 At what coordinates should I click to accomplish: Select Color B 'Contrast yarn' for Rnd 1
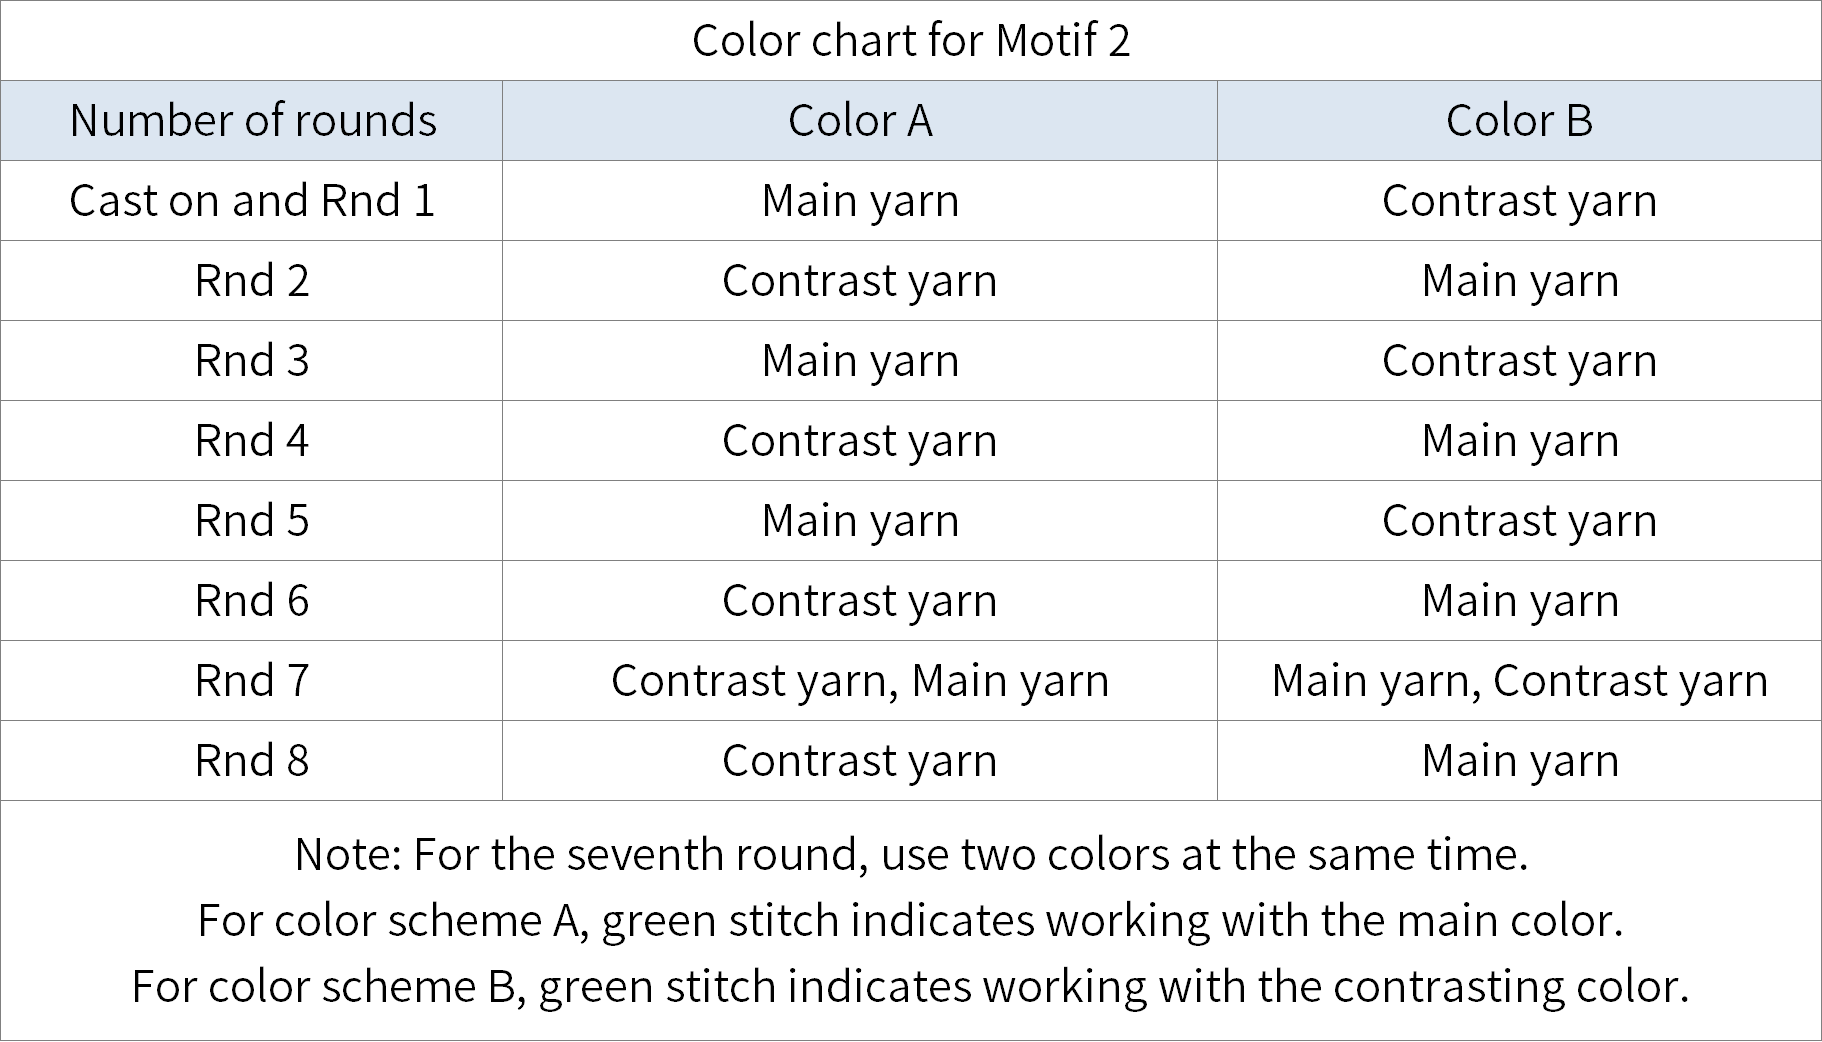point(1519,200)
